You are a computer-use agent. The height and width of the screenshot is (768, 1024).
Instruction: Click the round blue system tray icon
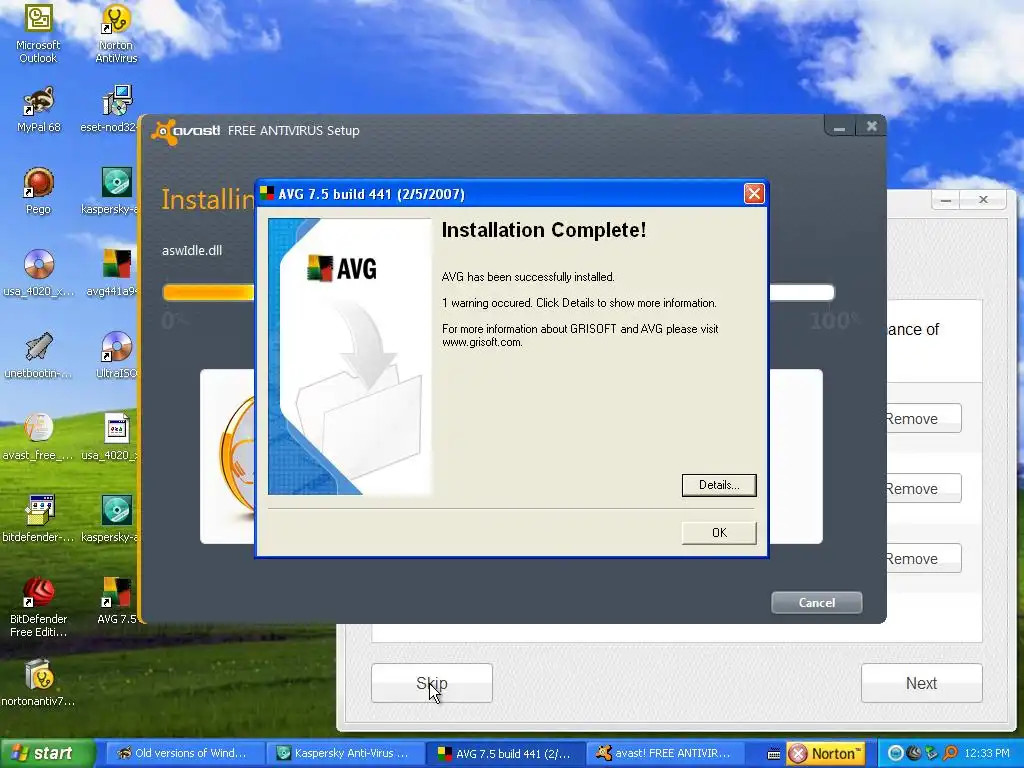[x=896, y=754]
